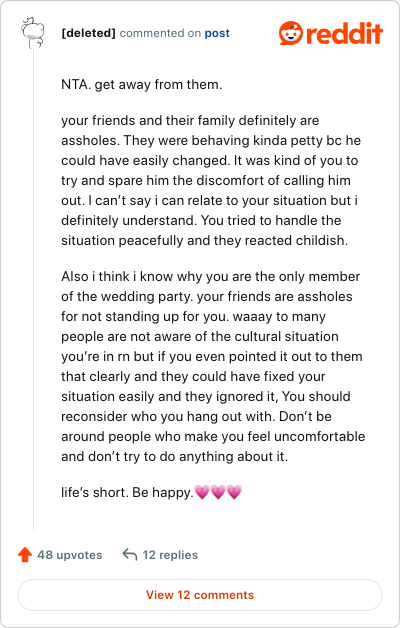Open the blue "post" link
Image resolution: width=400 pixels, height=628 pixels.
coord(217,33)
